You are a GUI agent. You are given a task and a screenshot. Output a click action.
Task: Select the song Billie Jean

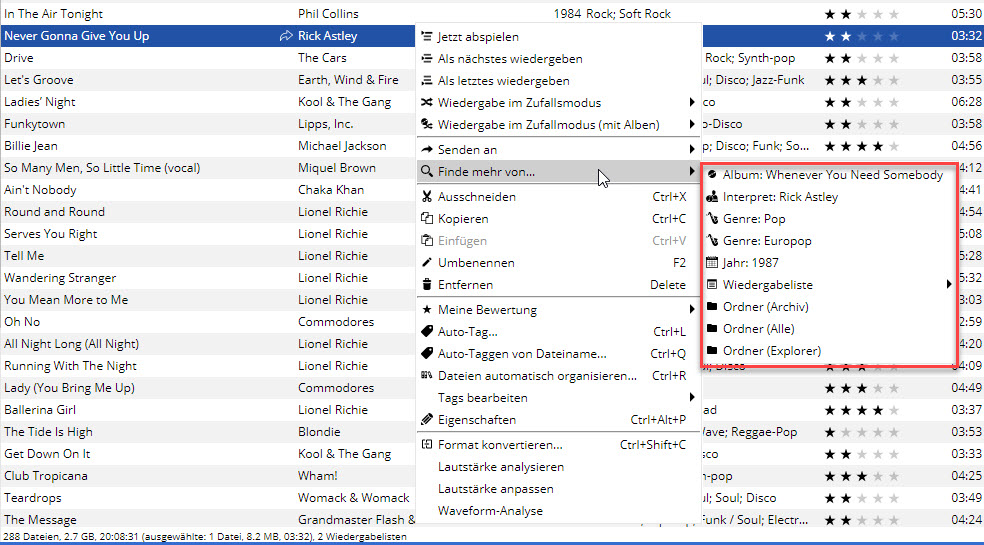coord(31,146)
